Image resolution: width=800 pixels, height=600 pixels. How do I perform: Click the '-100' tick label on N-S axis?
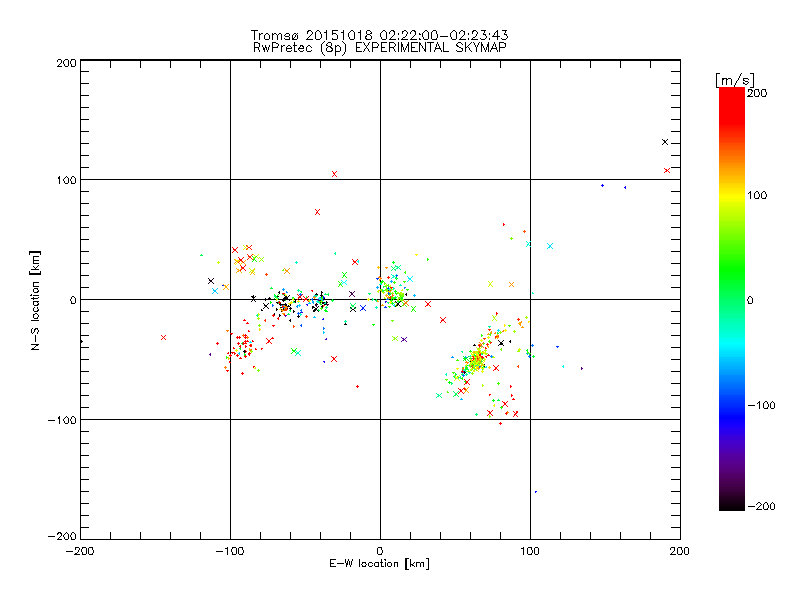62,420
